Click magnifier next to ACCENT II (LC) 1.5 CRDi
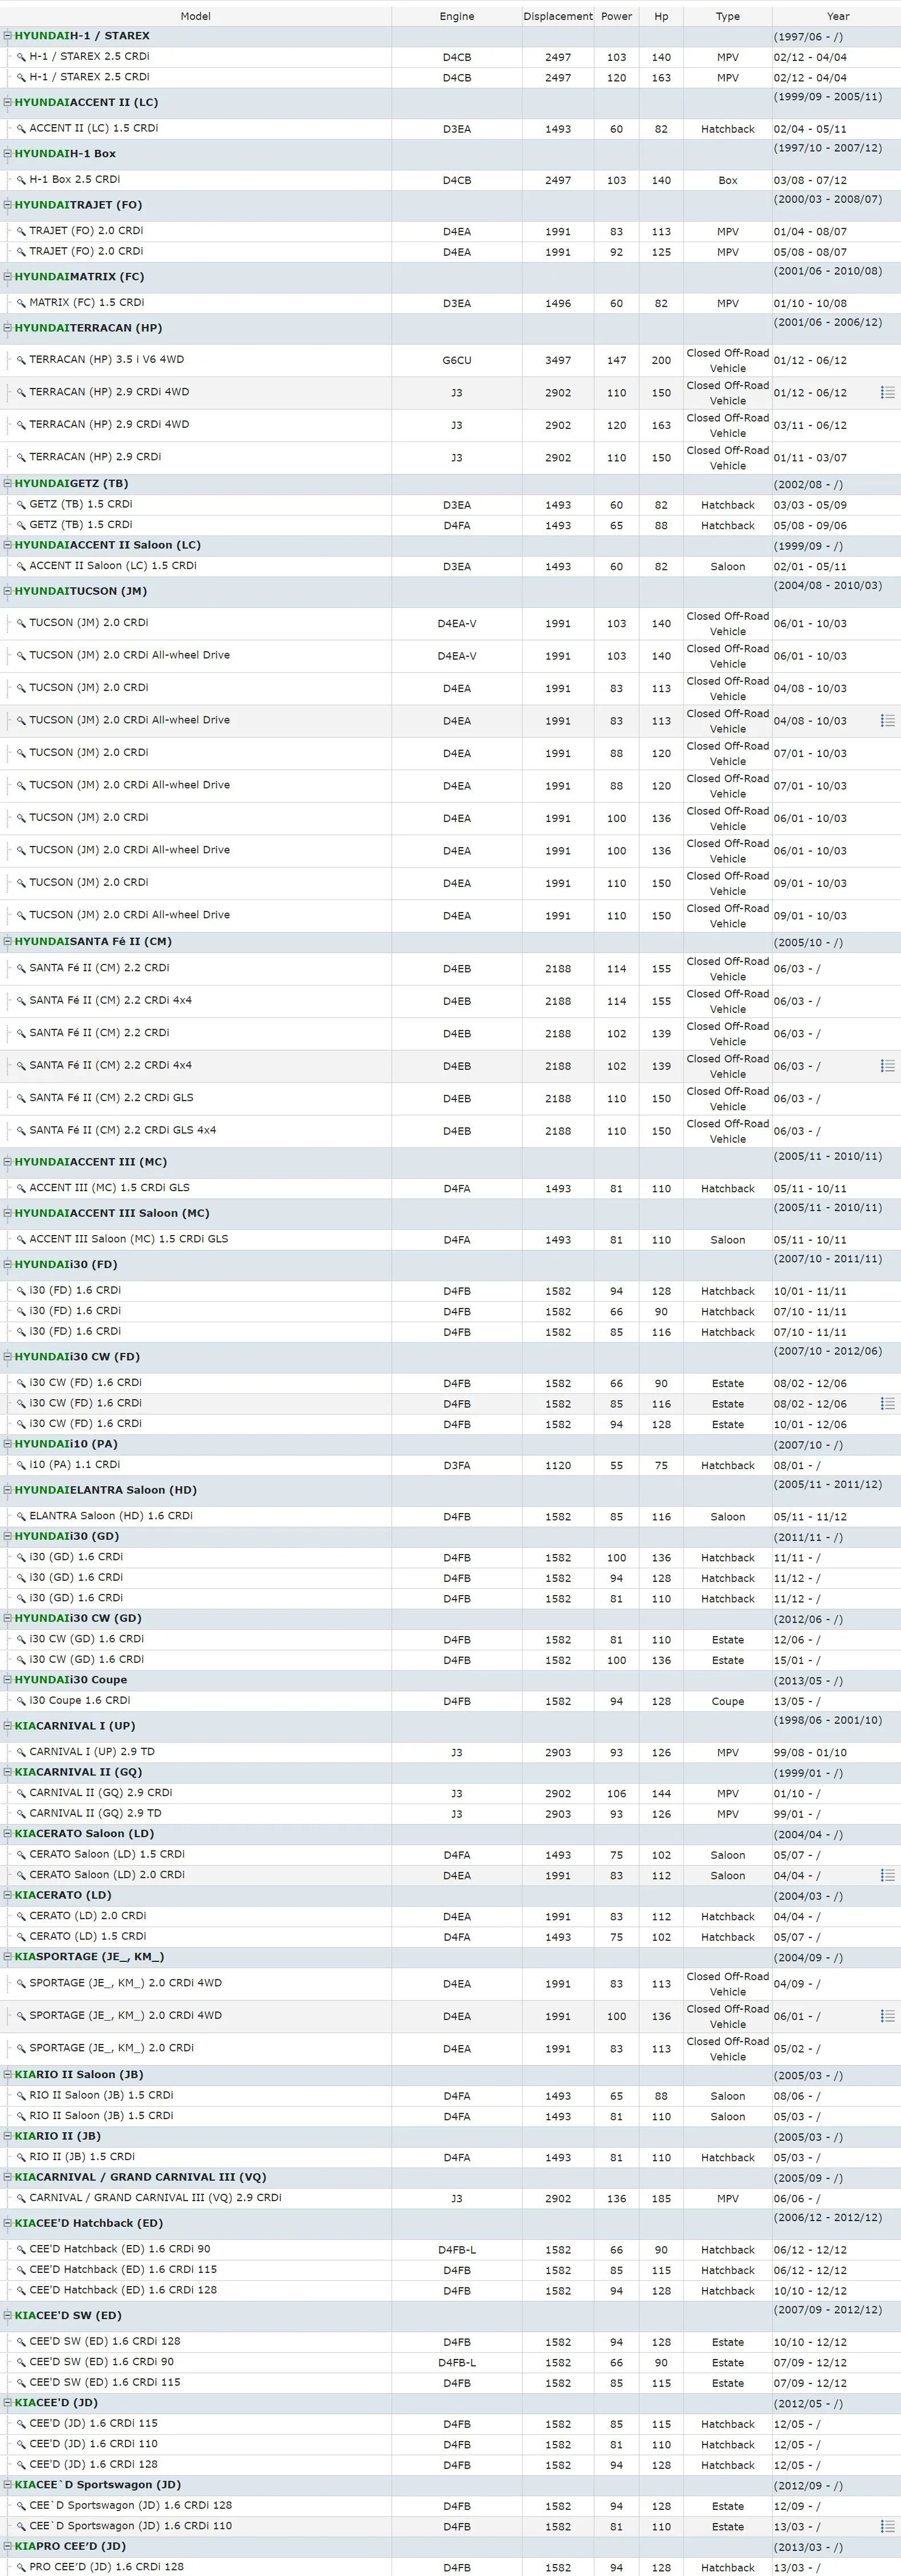Image resolution: width=901 pixels, height=2576 pixels. click(21, 129)
